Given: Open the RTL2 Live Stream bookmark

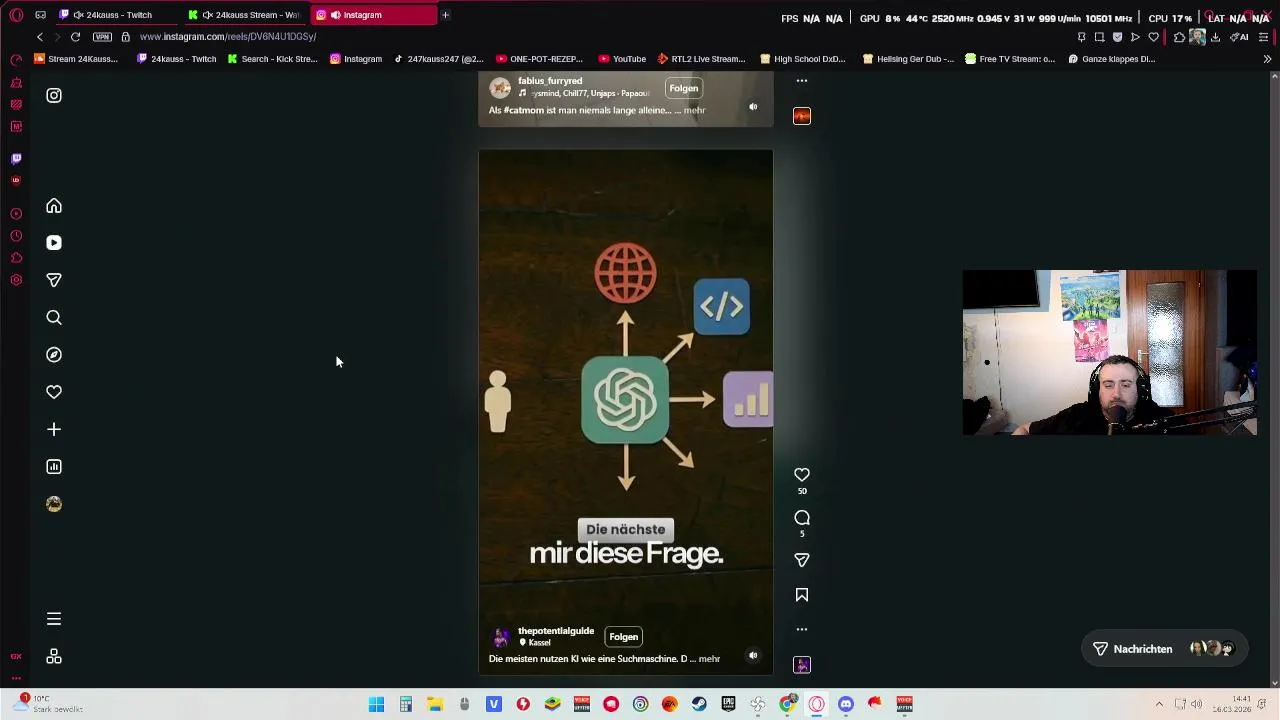Looking at the screenshot, I should coord(701,59).
